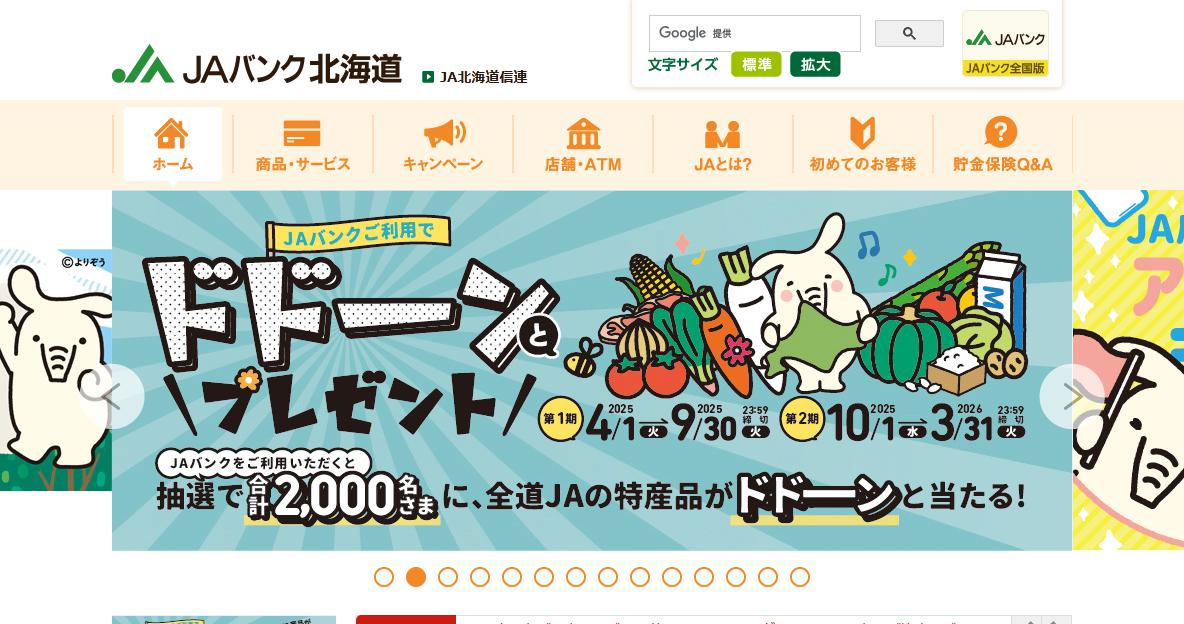Click the 初めてのお客様 beginner mark icon

tap(862, 134)
